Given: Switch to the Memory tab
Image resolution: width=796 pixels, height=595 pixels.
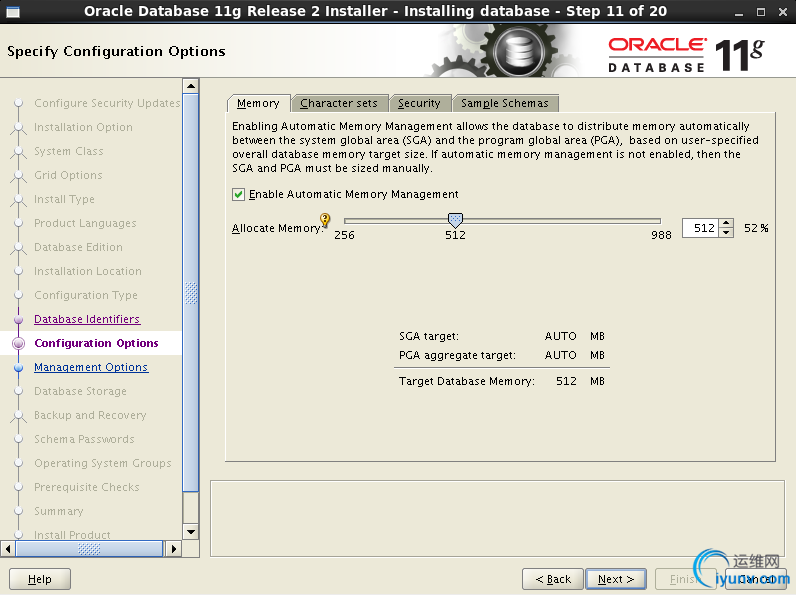Looking at the screenshot, I should [258, 103].
